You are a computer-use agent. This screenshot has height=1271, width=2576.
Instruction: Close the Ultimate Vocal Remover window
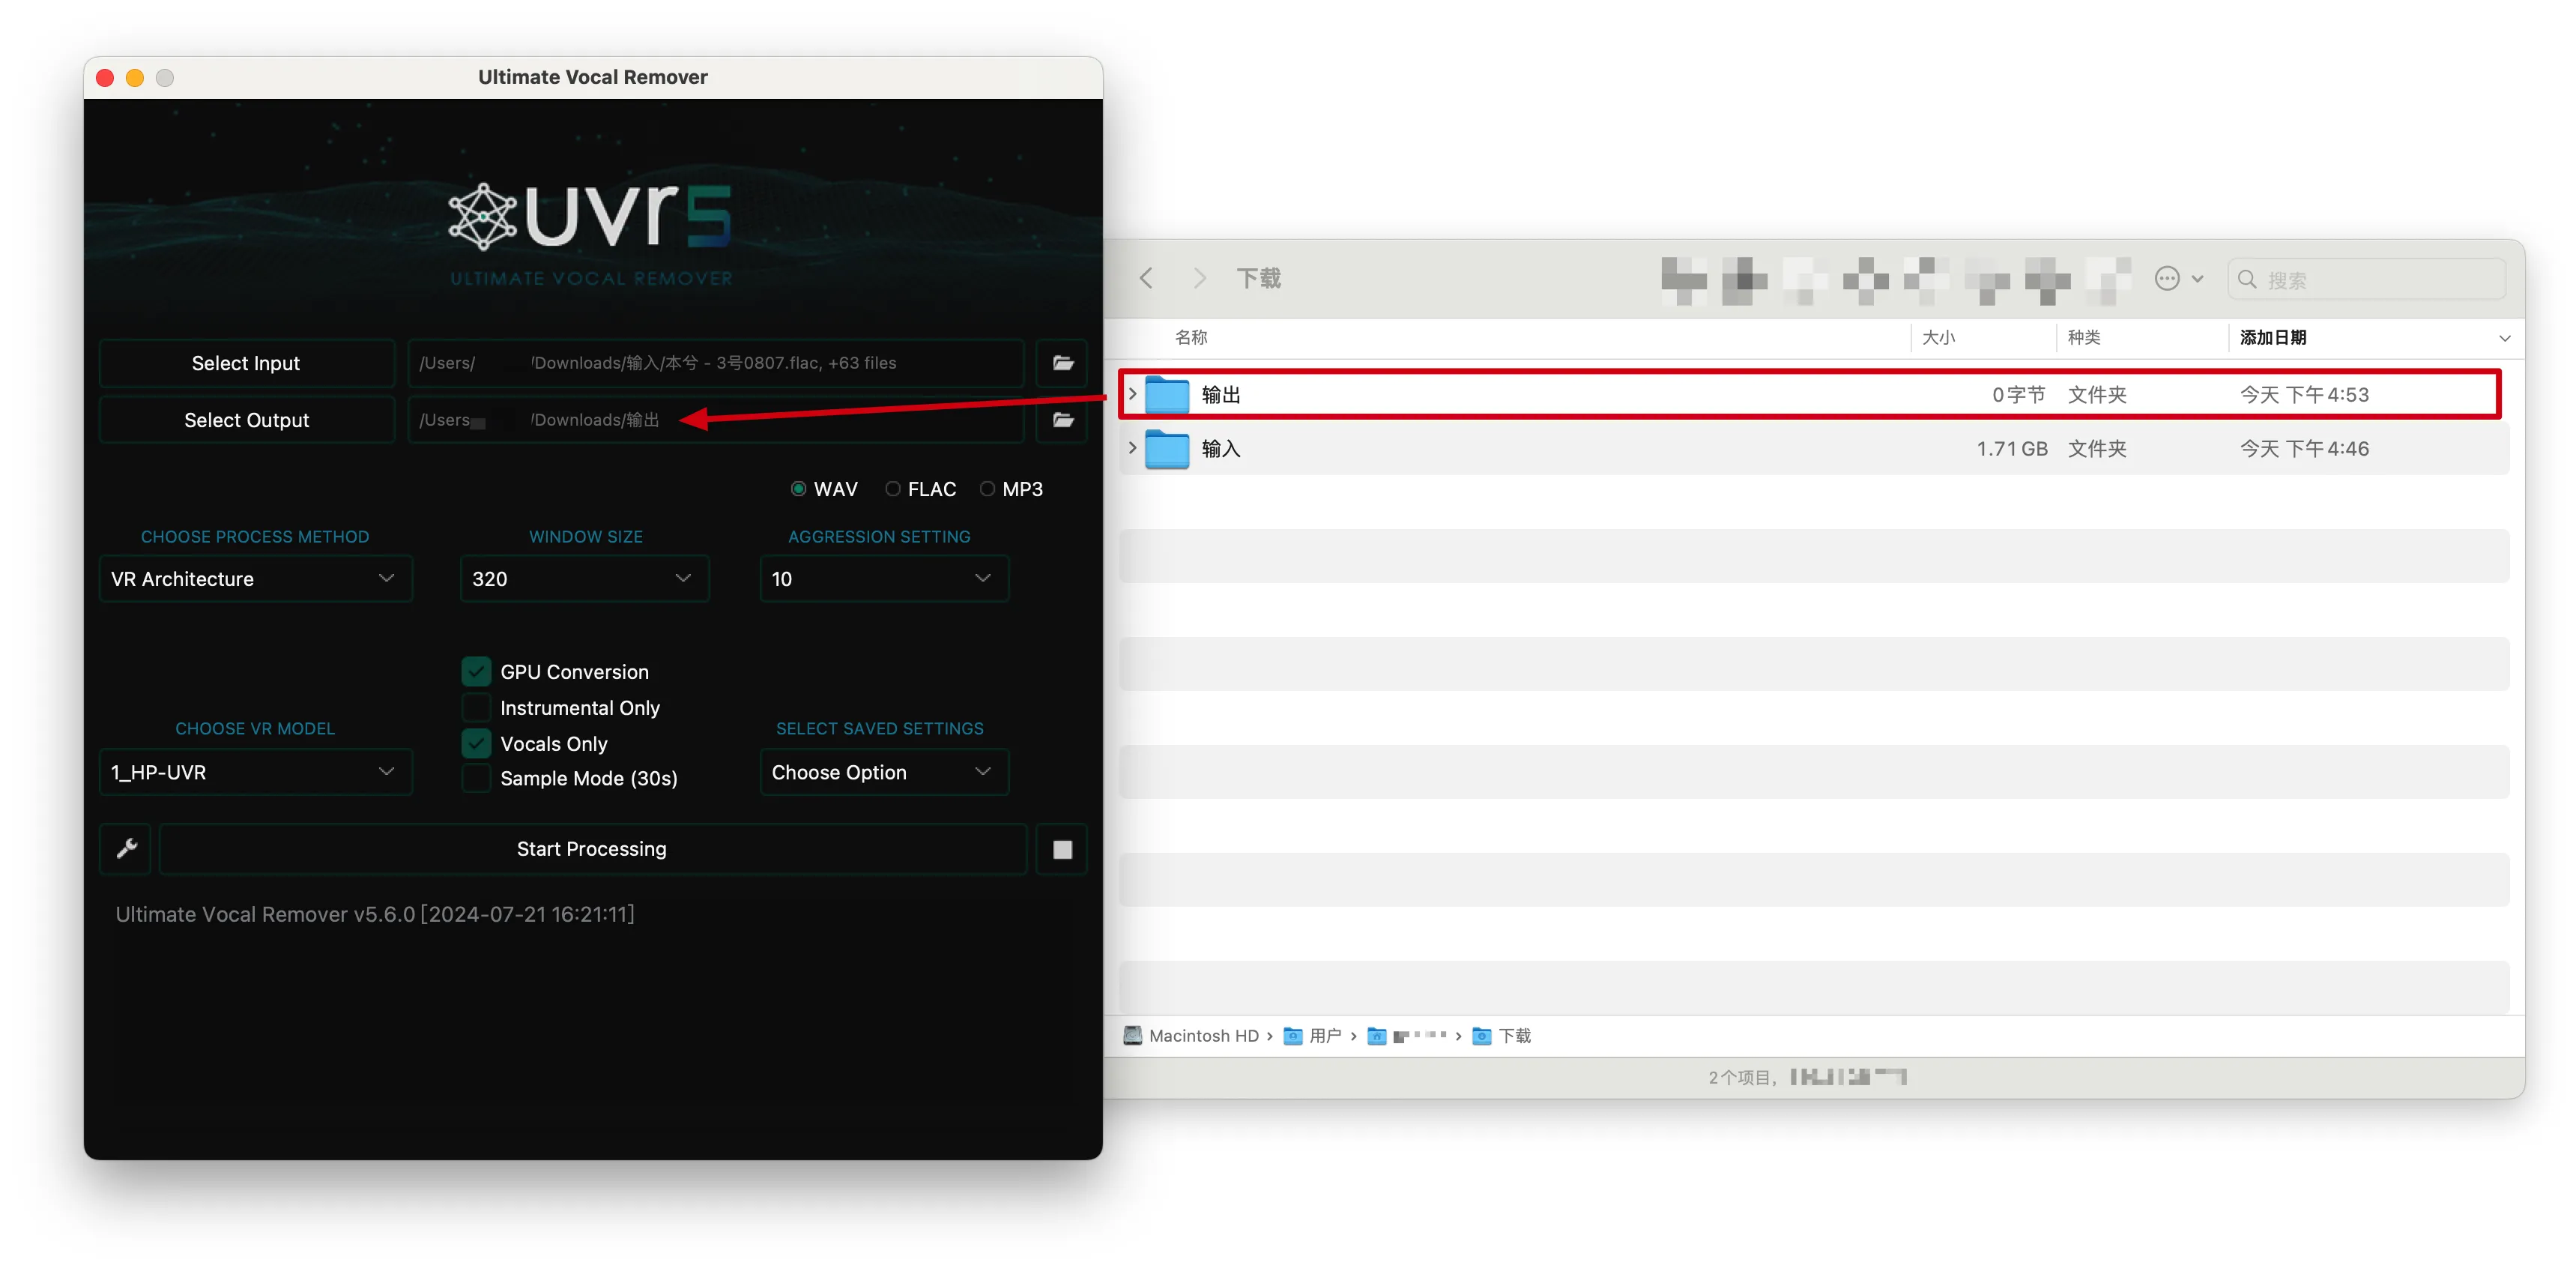coord(105,78)
